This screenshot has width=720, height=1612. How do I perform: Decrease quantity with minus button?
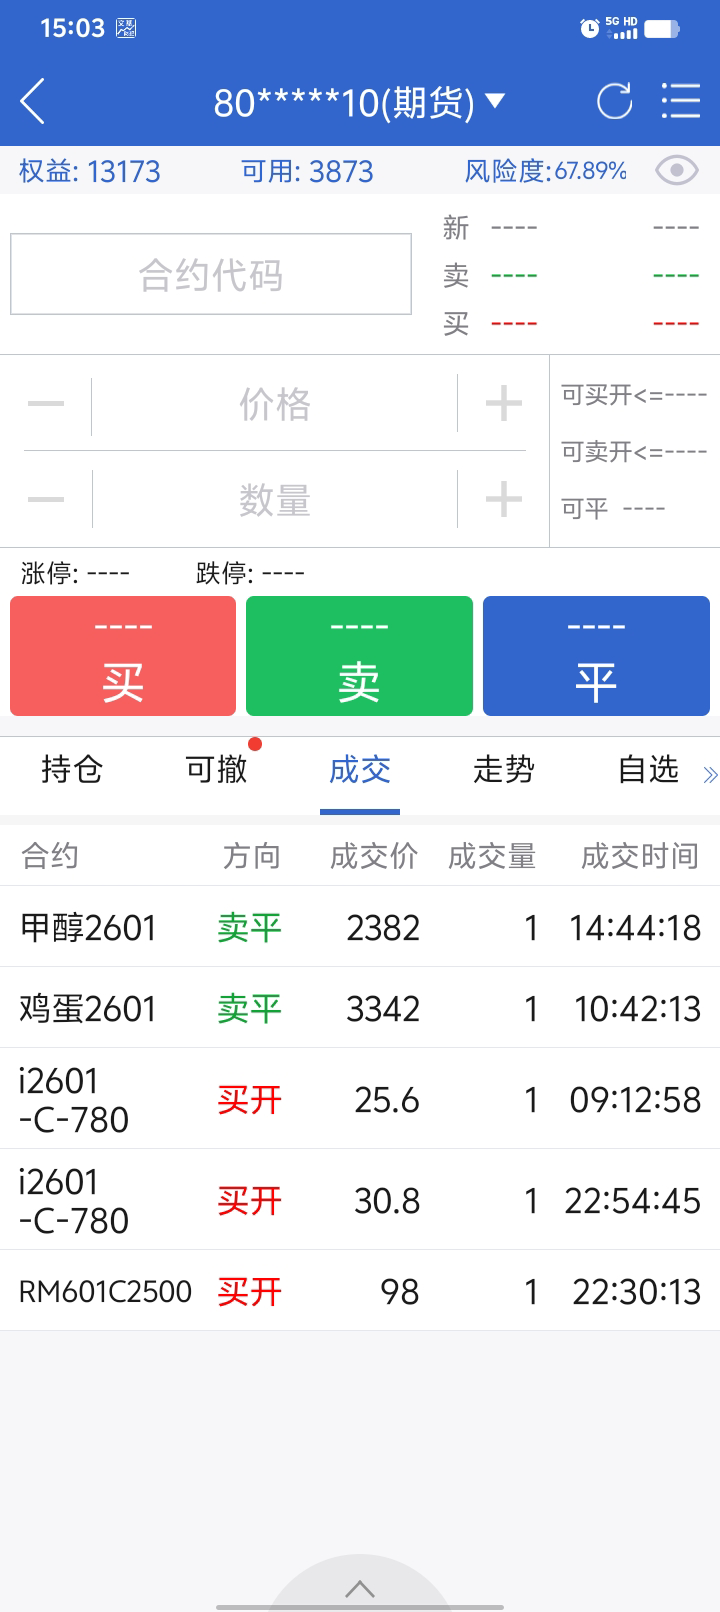click(x=46, y=499)
